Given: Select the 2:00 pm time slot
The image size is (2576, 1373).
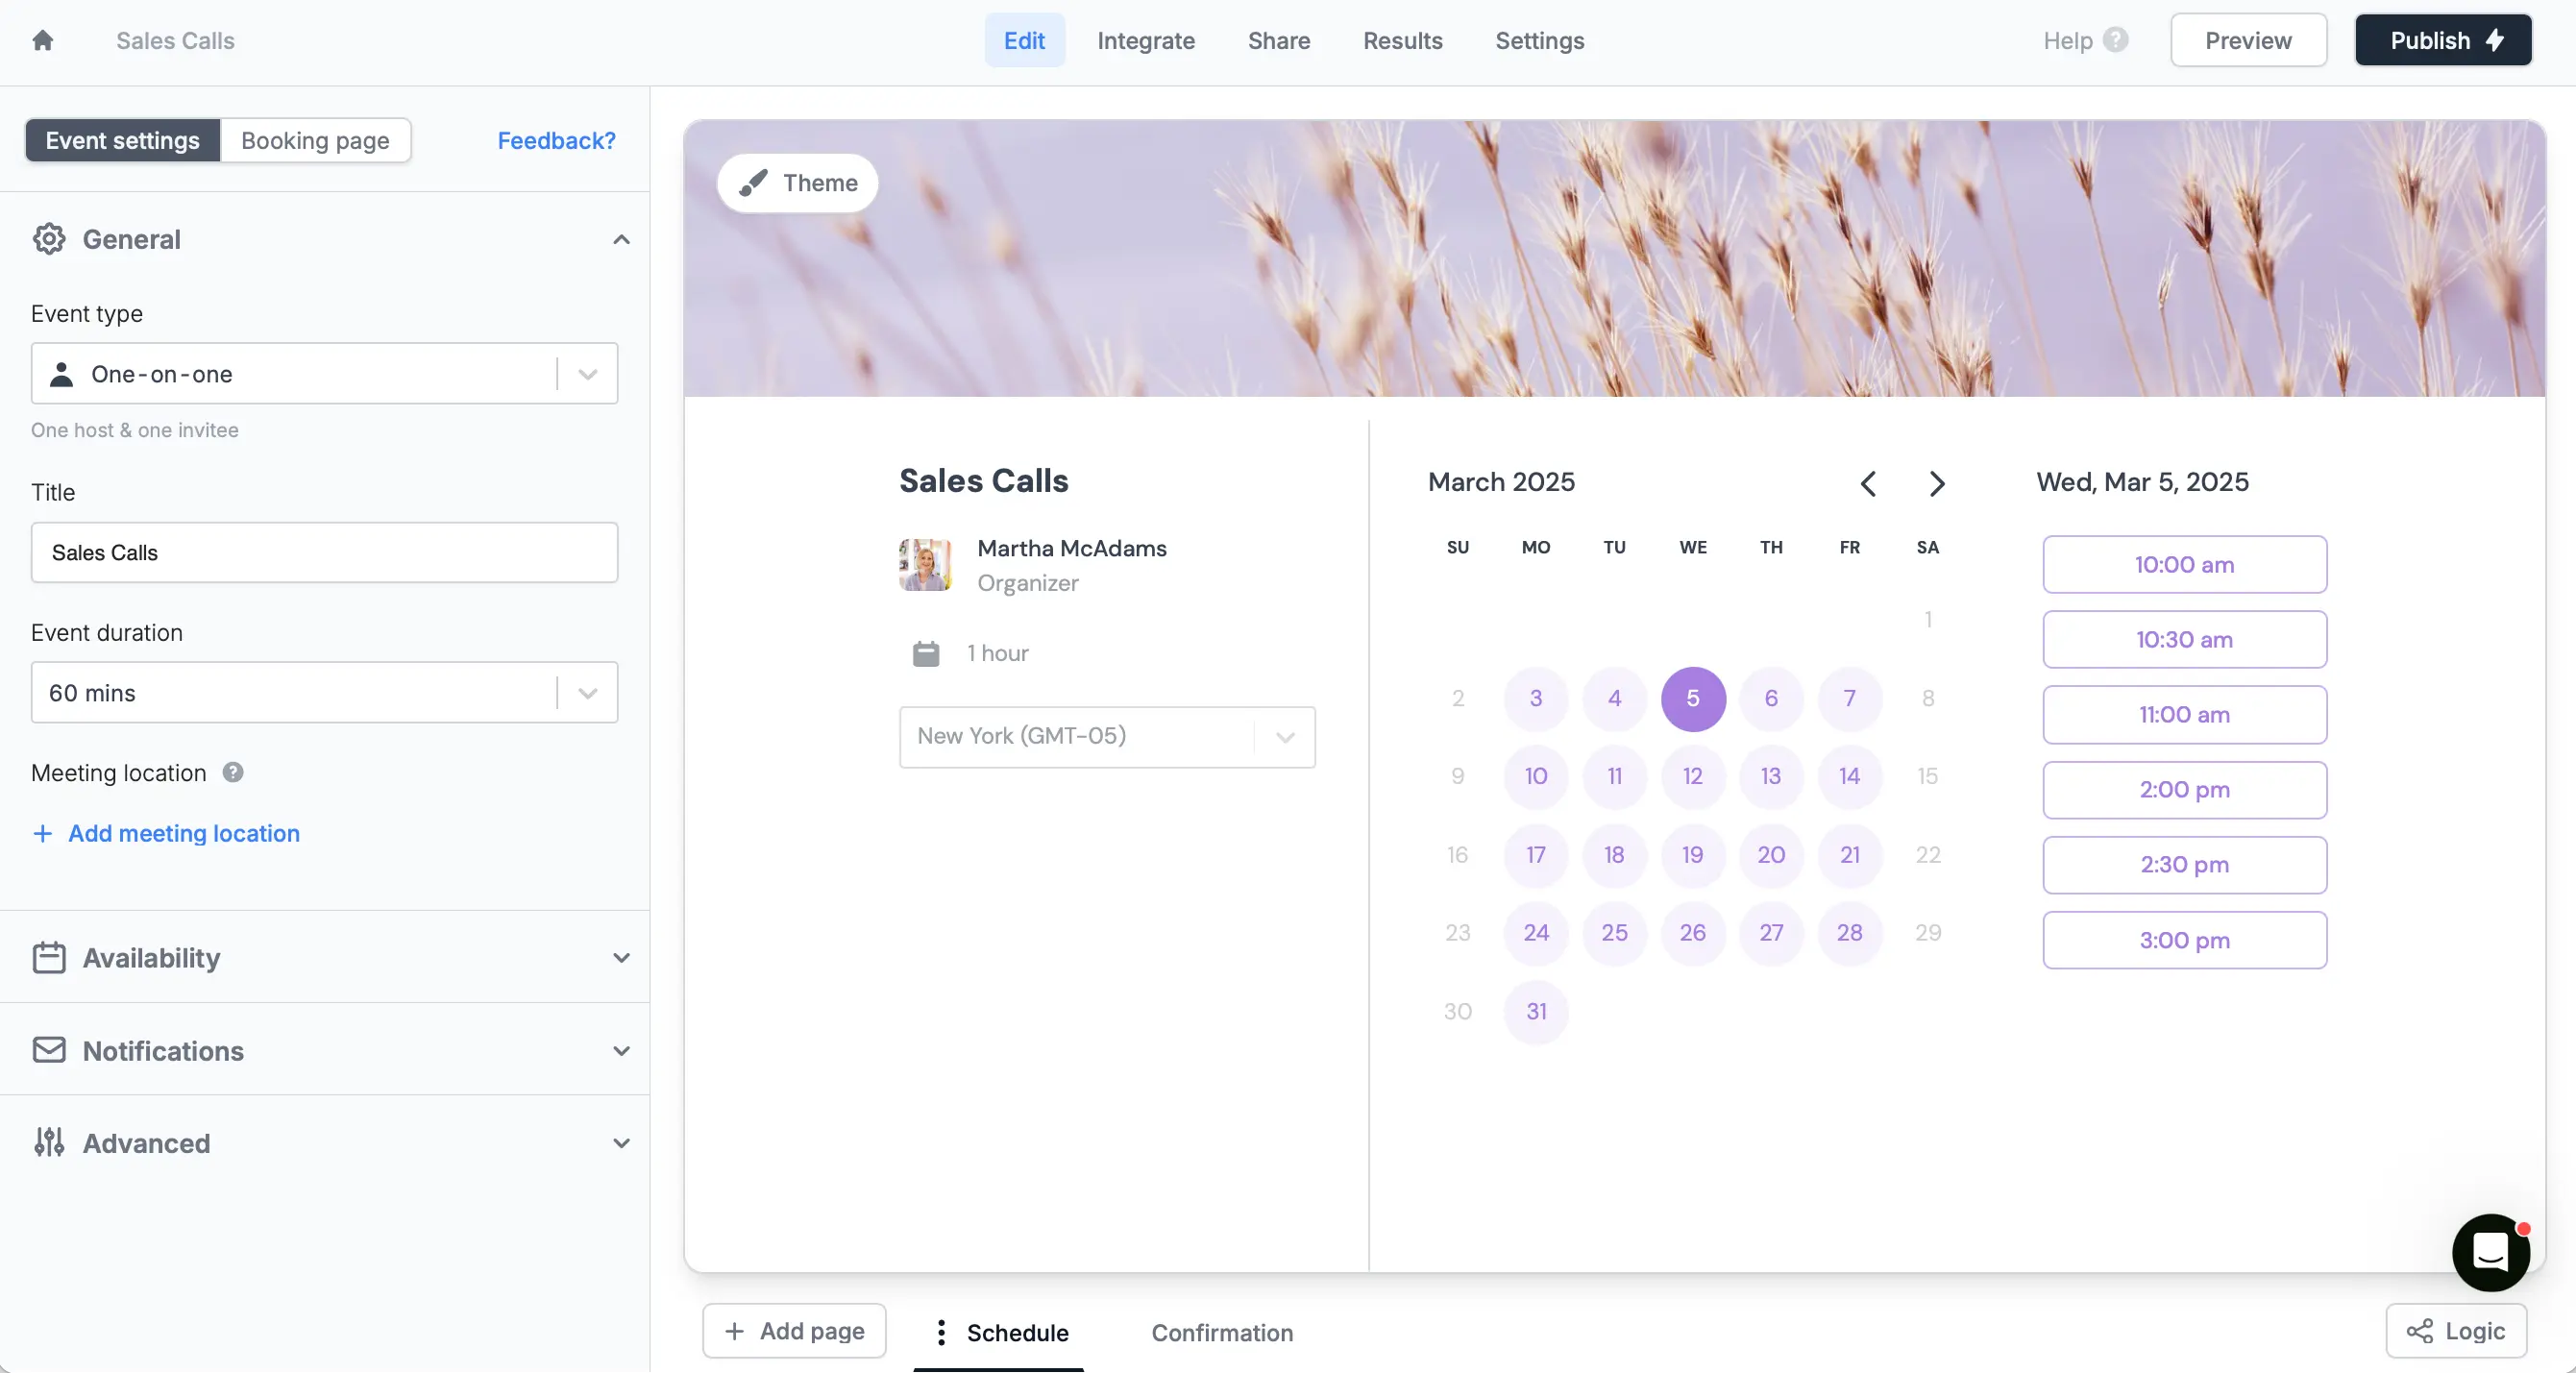Looking at the screenshot, I should coord(2184,789).
